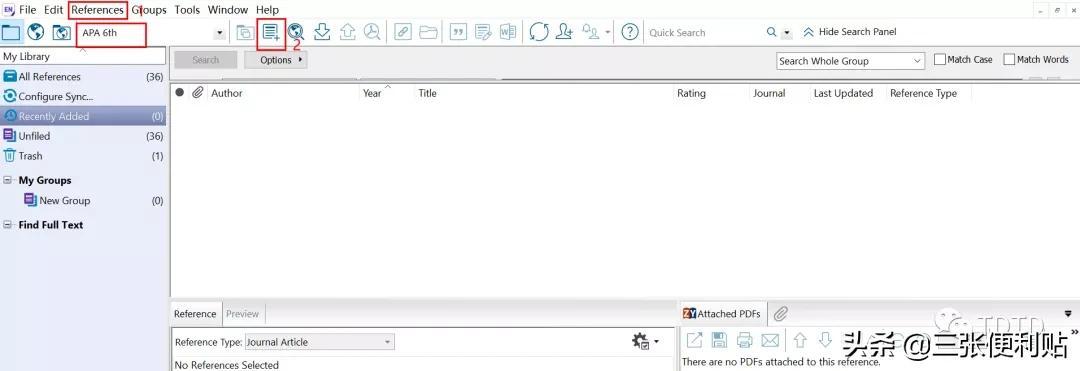The image size is (1080, 371).
Task: Create a New Reference via toolbar icon
Action: (271, 32)
